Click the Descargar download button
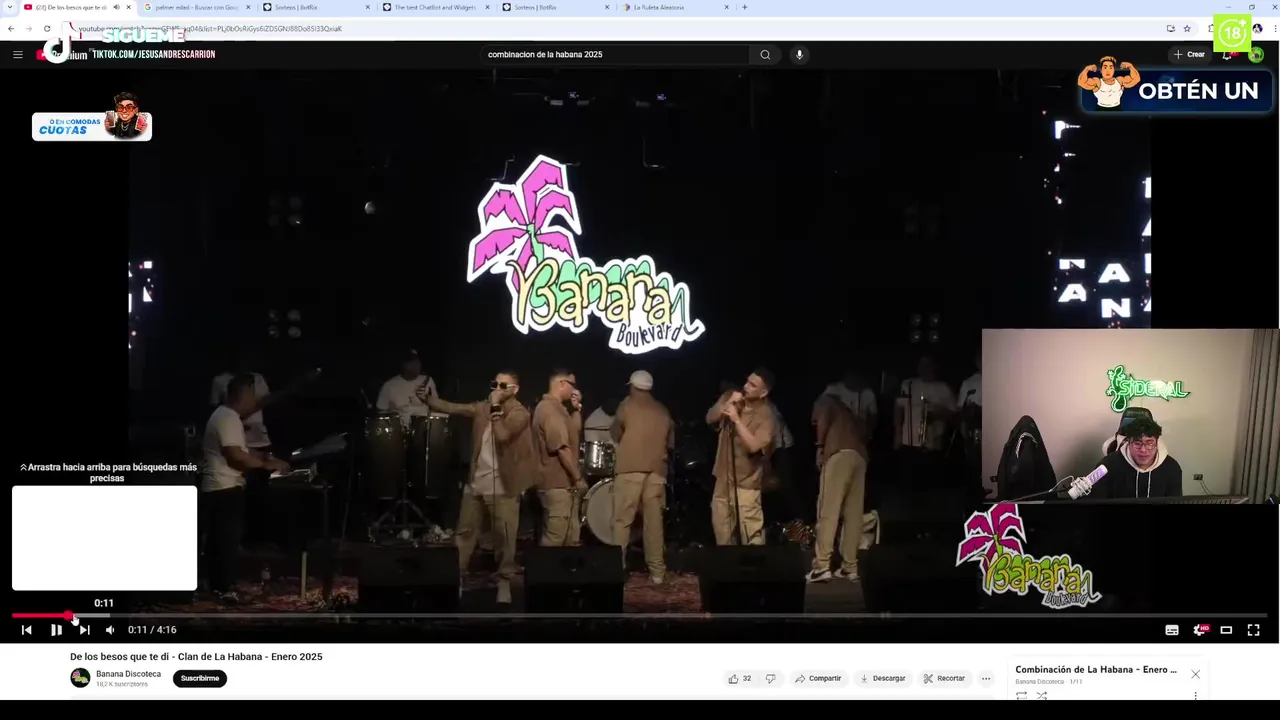The width and height of the screenshot is (1280, 720). [x=883, y=678]
